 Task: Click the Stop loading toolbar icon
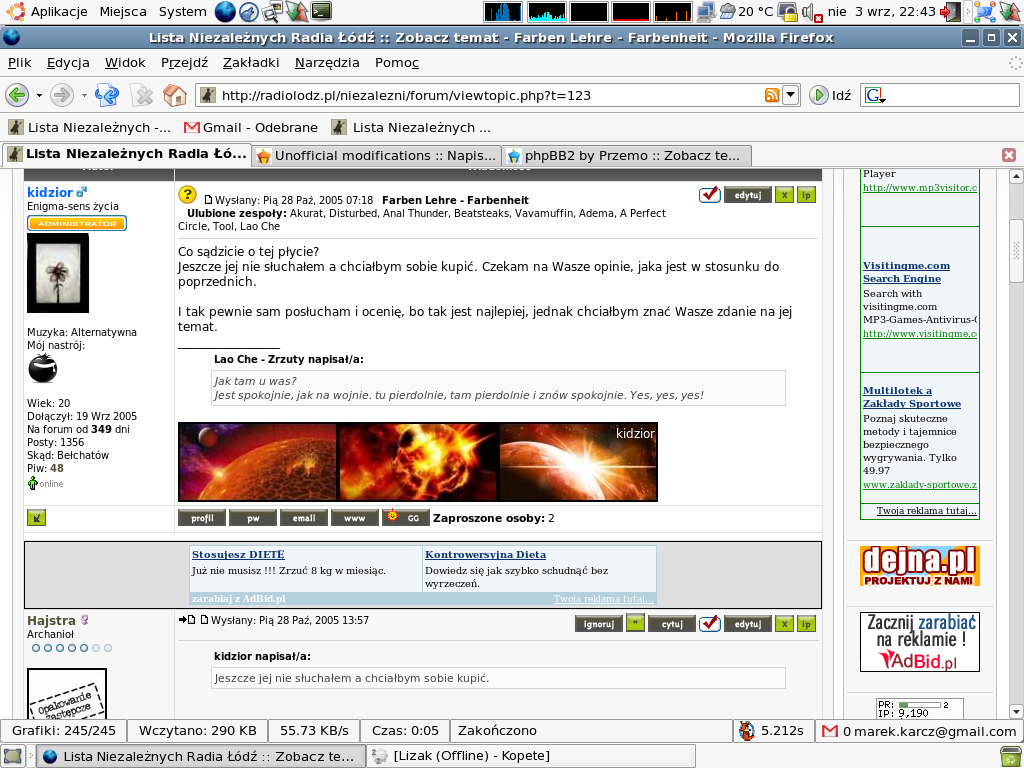[143, 95]
